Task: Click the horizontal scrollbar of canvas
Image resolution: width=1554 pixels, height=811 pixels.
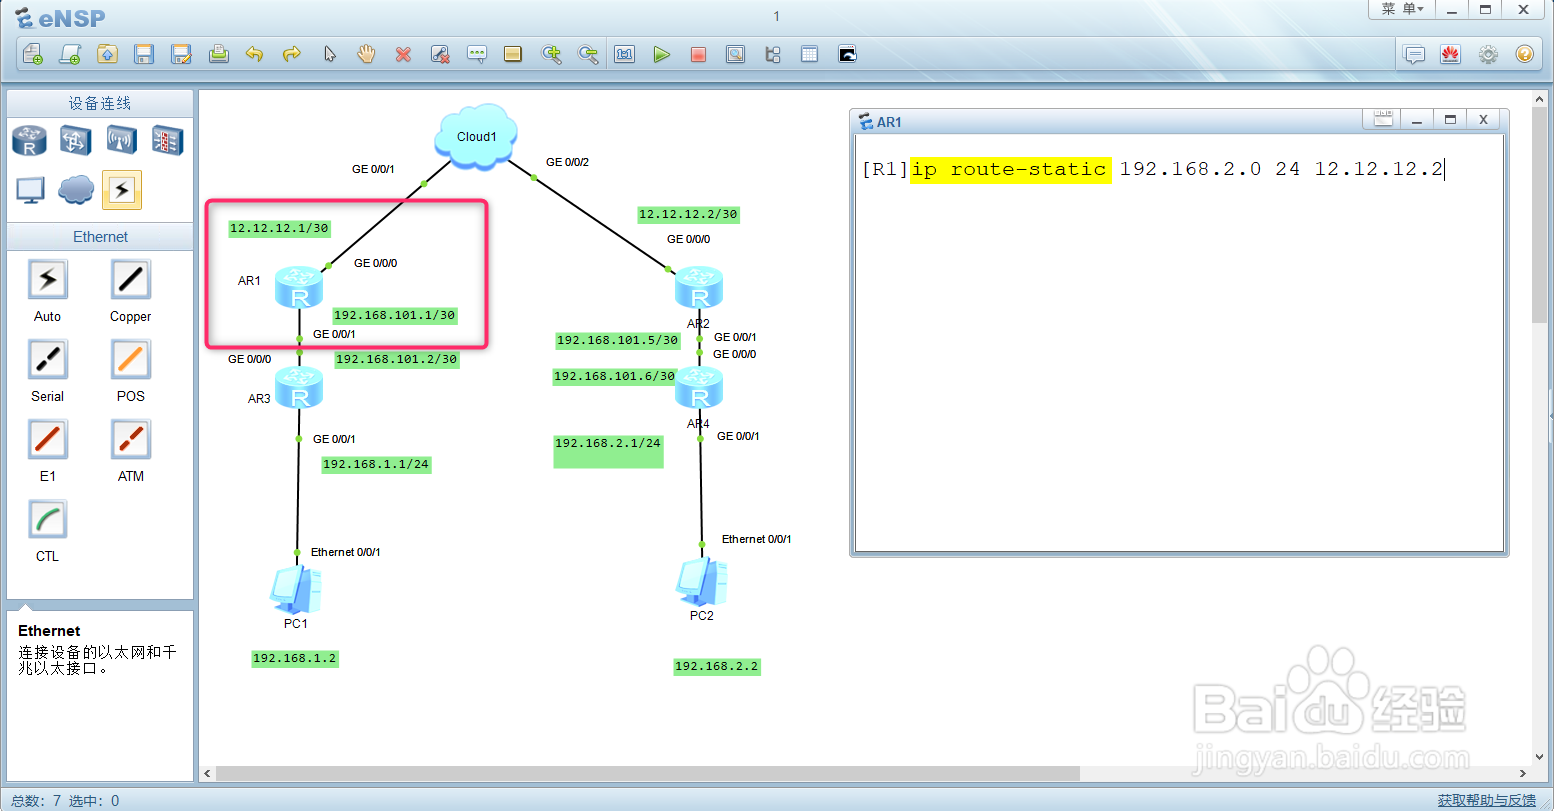Action: tap(648, 773)
